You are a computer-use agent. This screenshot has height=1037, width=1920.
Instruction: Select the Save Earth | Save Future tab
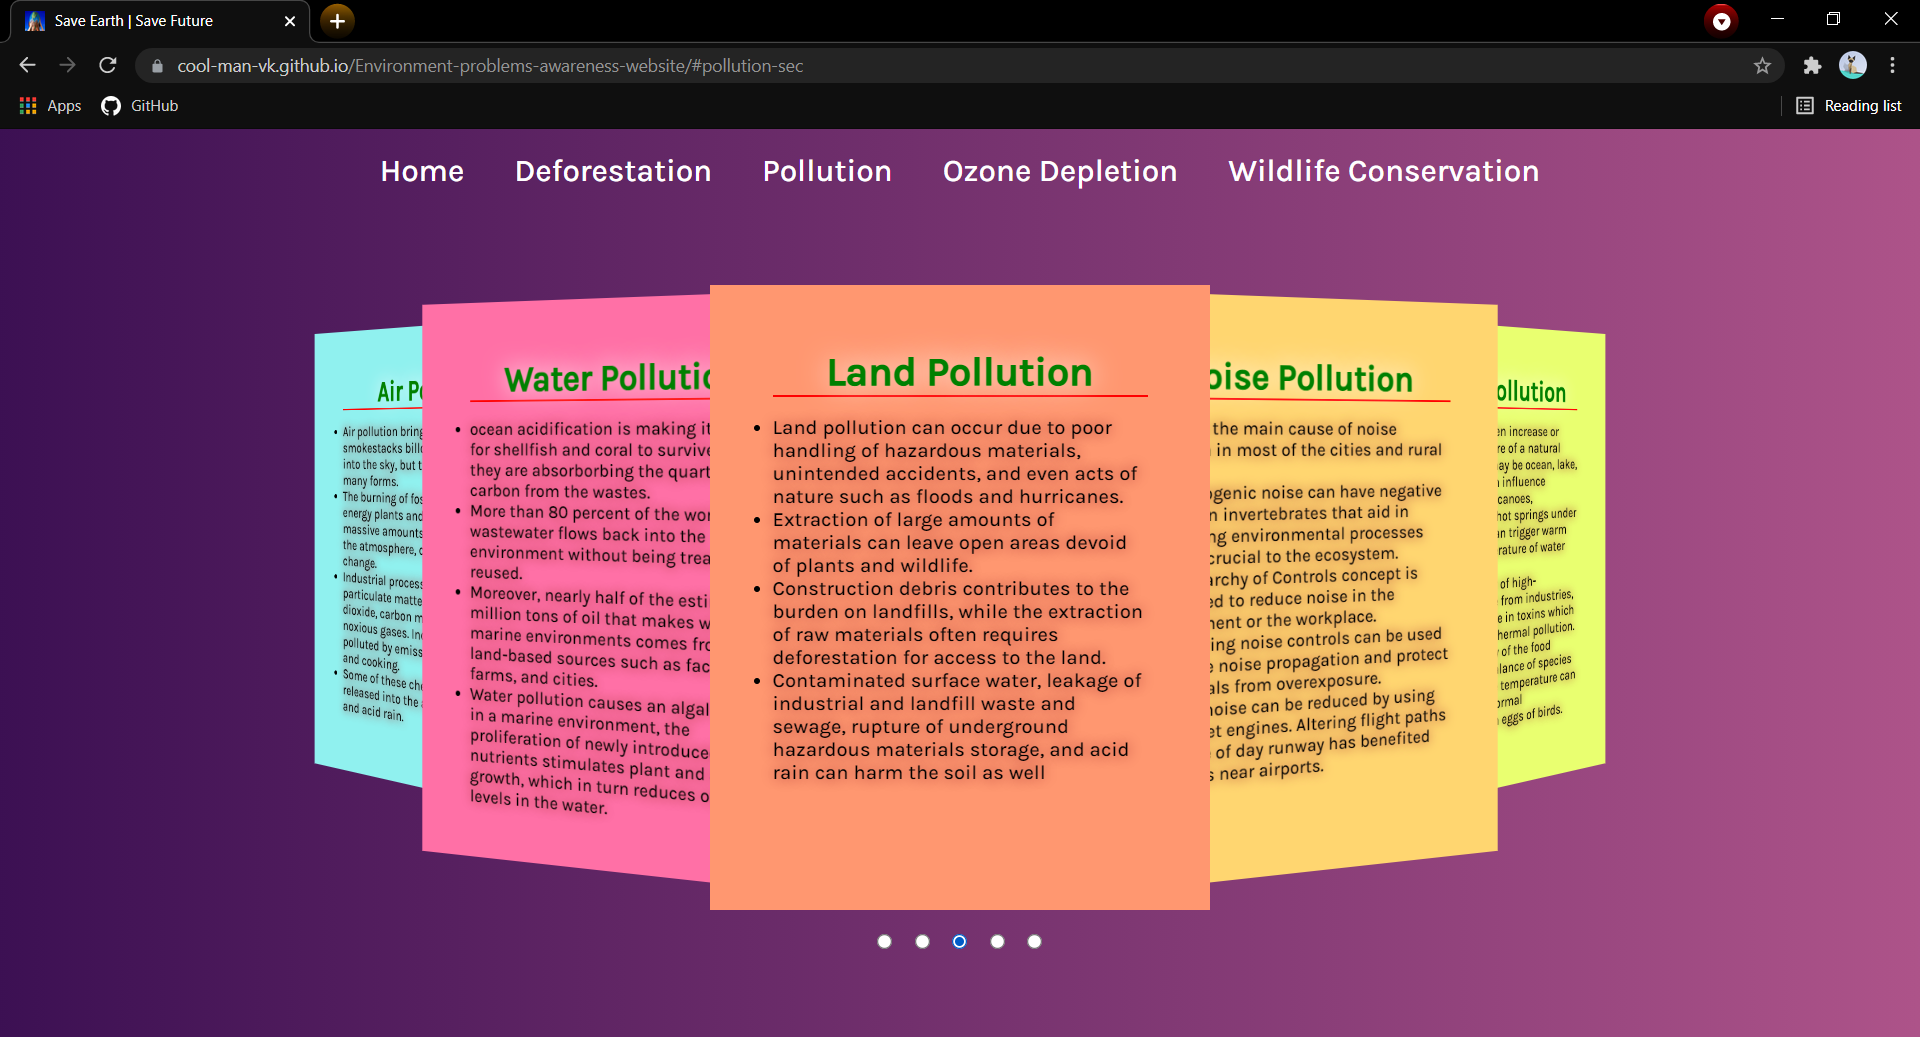click(160, 21)
